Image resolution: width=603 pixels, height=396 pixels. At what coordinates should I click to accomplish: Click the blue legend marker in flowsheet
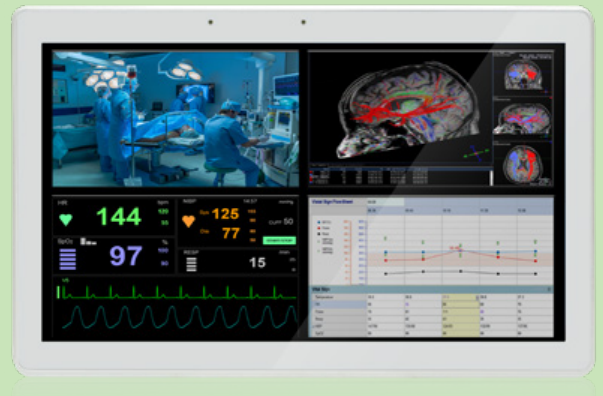pos(318,222)
